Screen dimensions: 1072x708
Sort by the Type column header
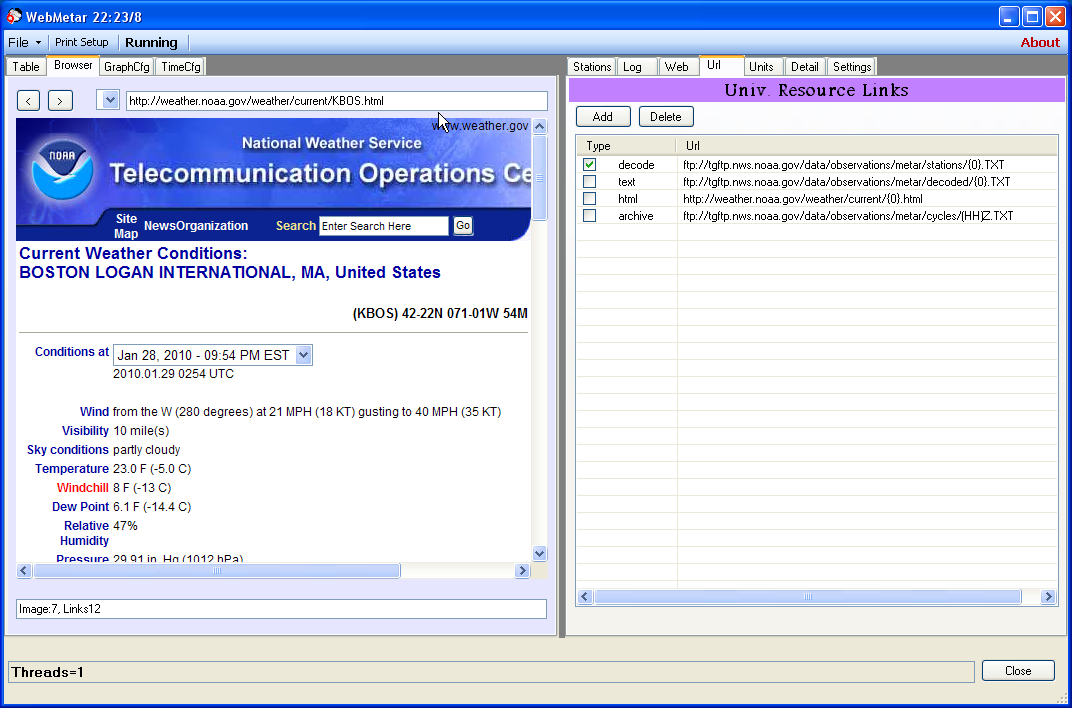pyautogui.click(x=626, y=146)
